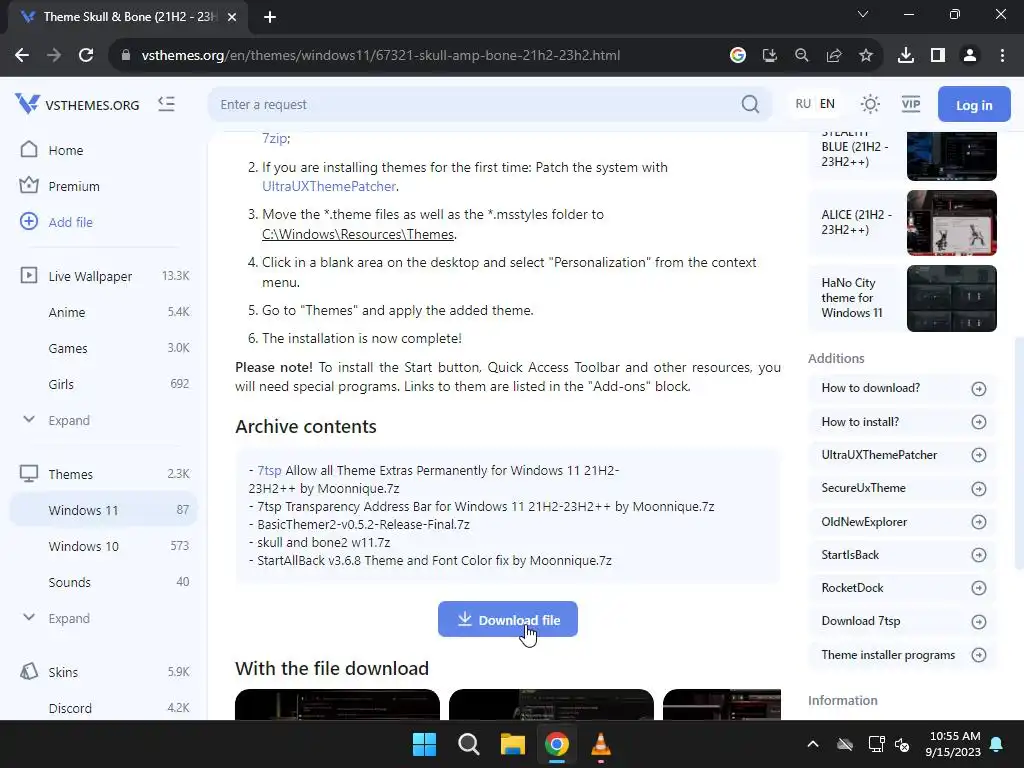Image resolution: width=1024 pixels, height=768 pixels.
Task: Open Chrome profile icon
Action: (x=970, y=56)
